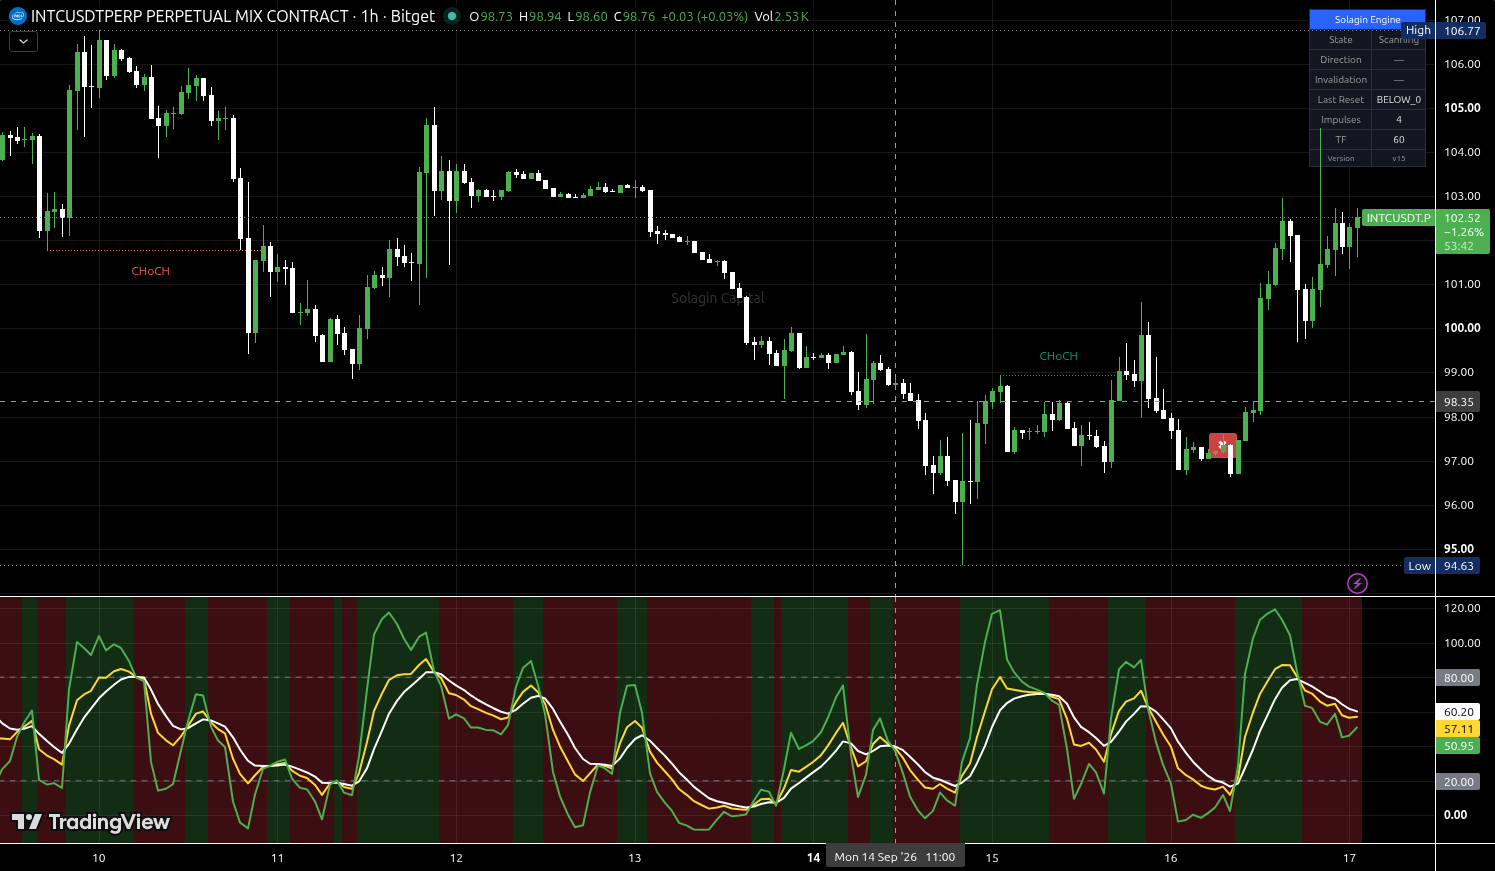Click the Impulses row label

(1341, 120)
